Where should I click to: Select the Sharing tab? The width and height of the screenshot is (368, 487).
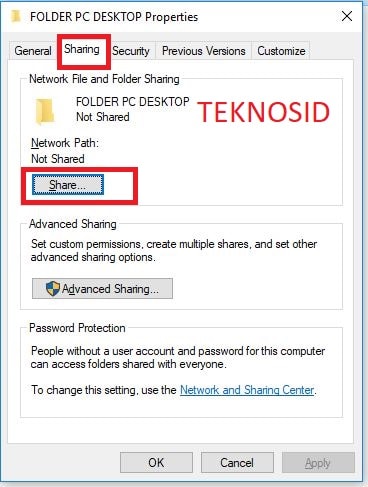click(x=82, y=50)
